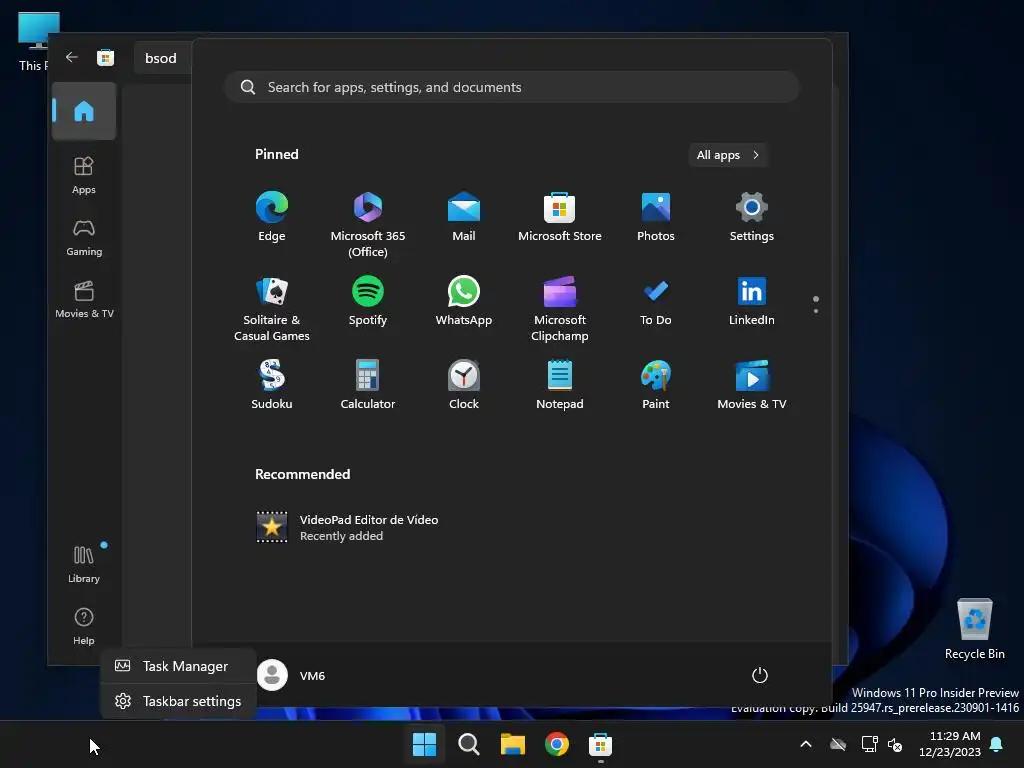
Task: Open Apps section in Store sidebar
Action: tap(84, 176)
